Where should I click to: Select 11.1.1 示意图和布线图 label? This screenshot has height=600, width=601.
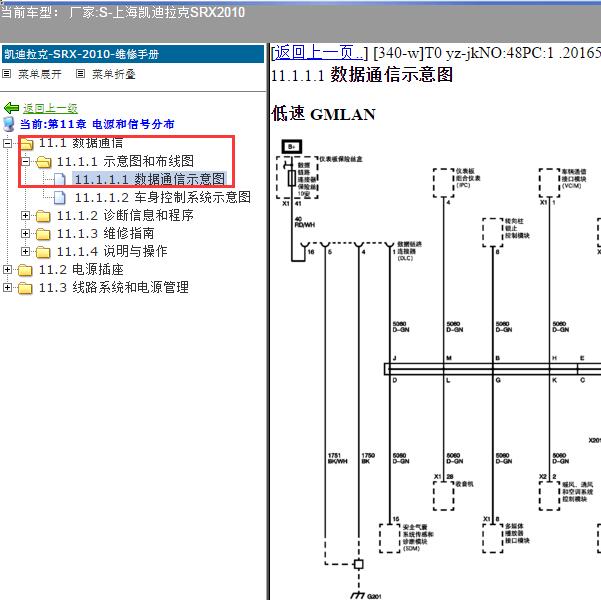(125, 161)
